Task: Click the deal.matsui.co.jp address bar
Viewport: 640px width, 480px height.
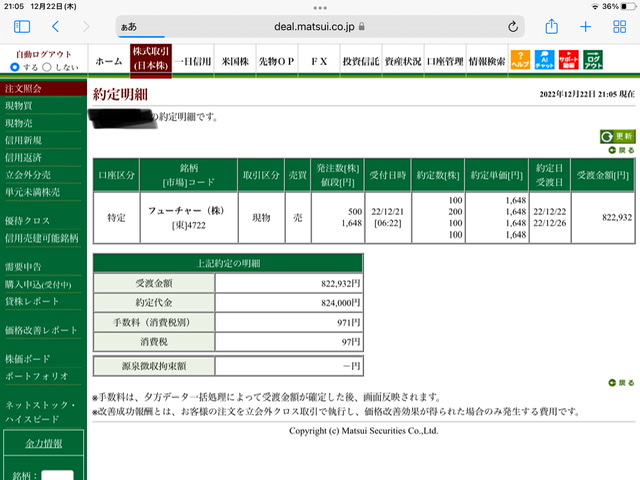Action: pyautogui.click(x=320, y=27)
